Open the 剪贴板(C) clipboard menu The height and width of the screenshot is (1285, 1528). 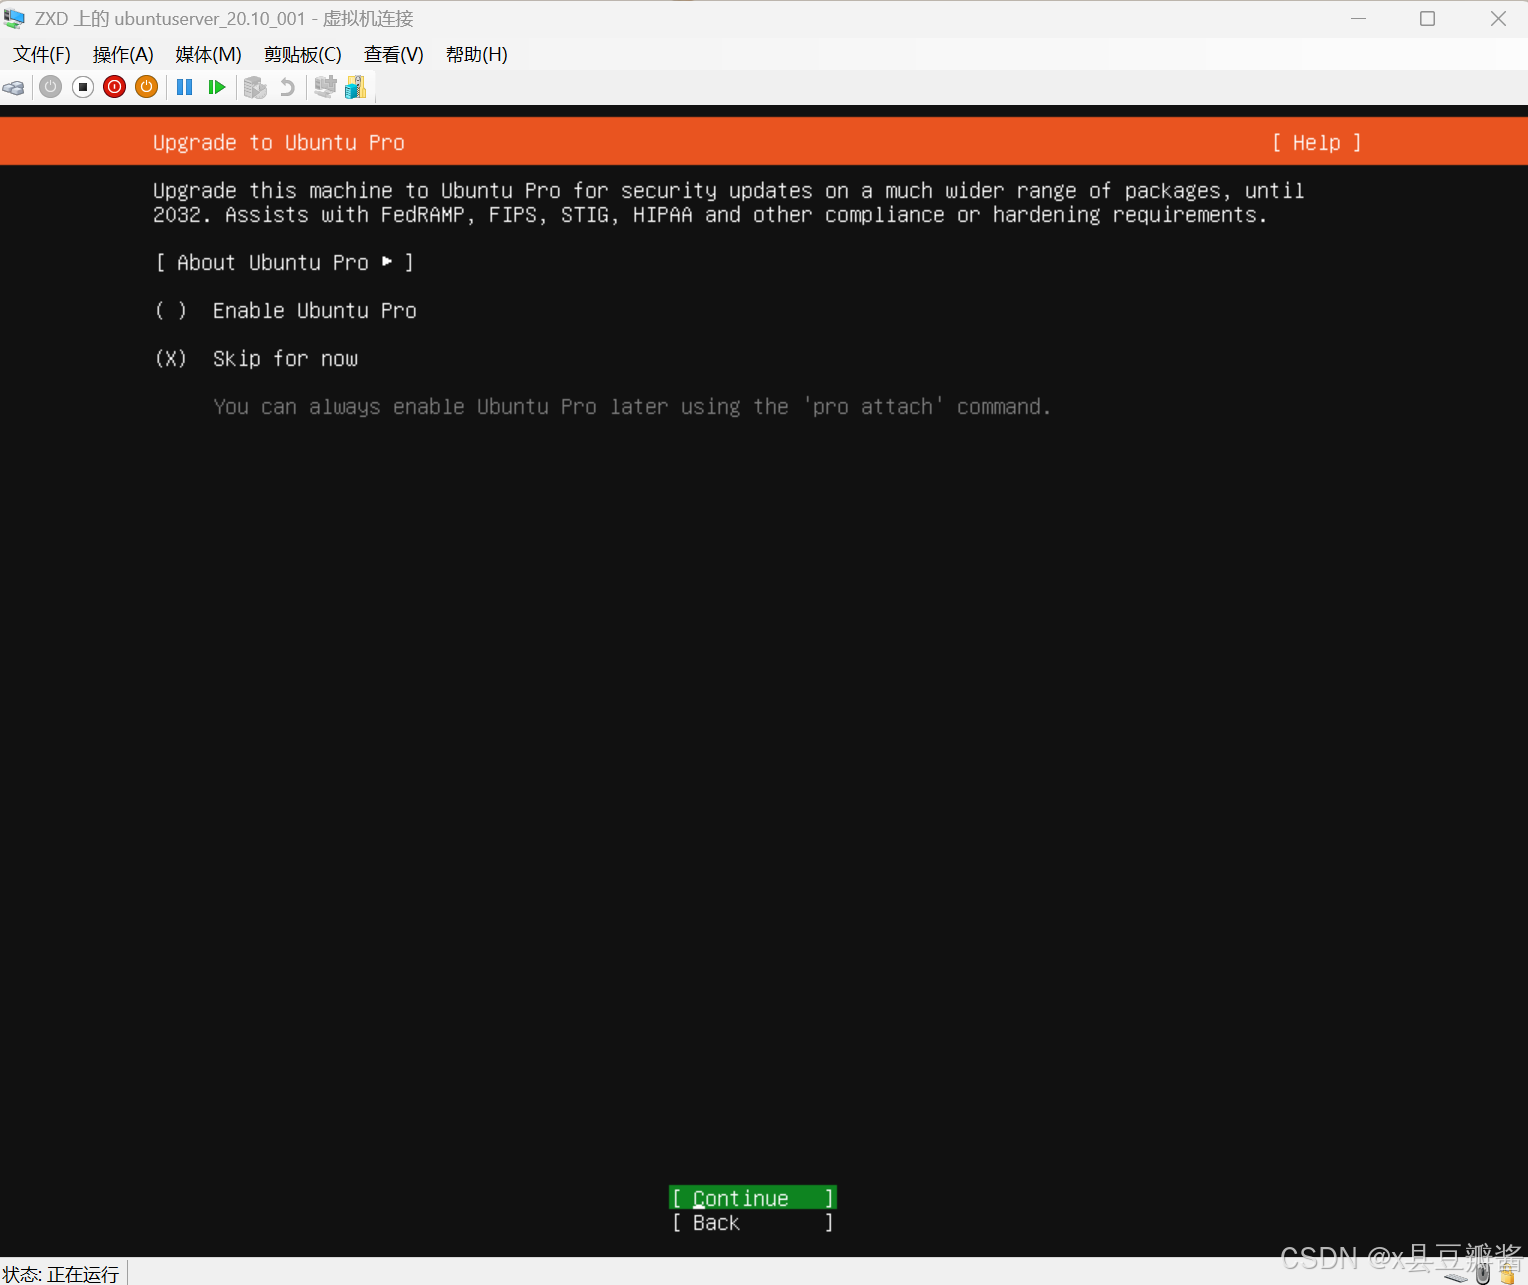[302, 54]
